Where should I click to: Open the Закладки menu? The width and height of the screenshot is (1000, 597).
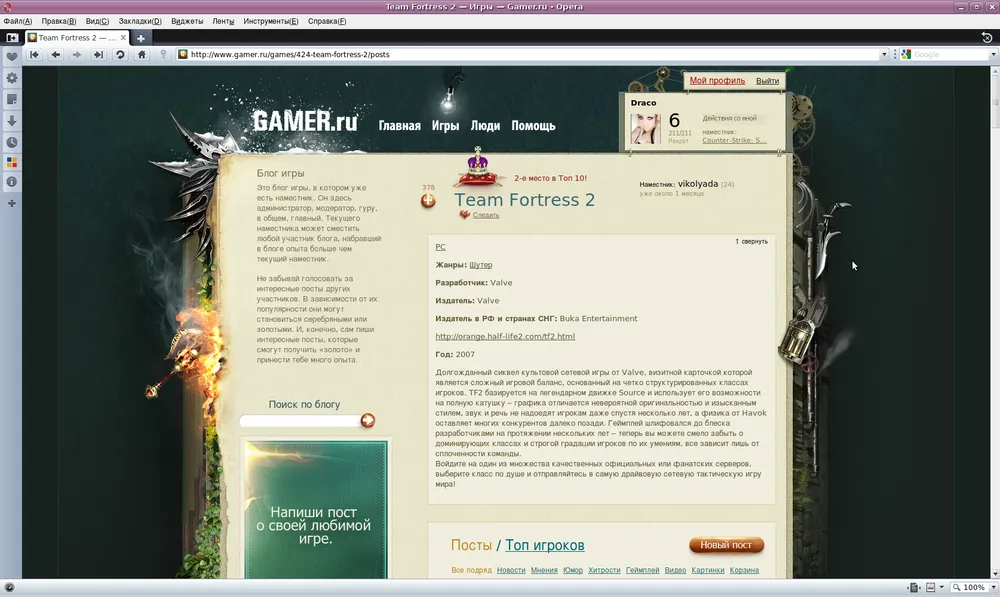[x=140, y=21]
